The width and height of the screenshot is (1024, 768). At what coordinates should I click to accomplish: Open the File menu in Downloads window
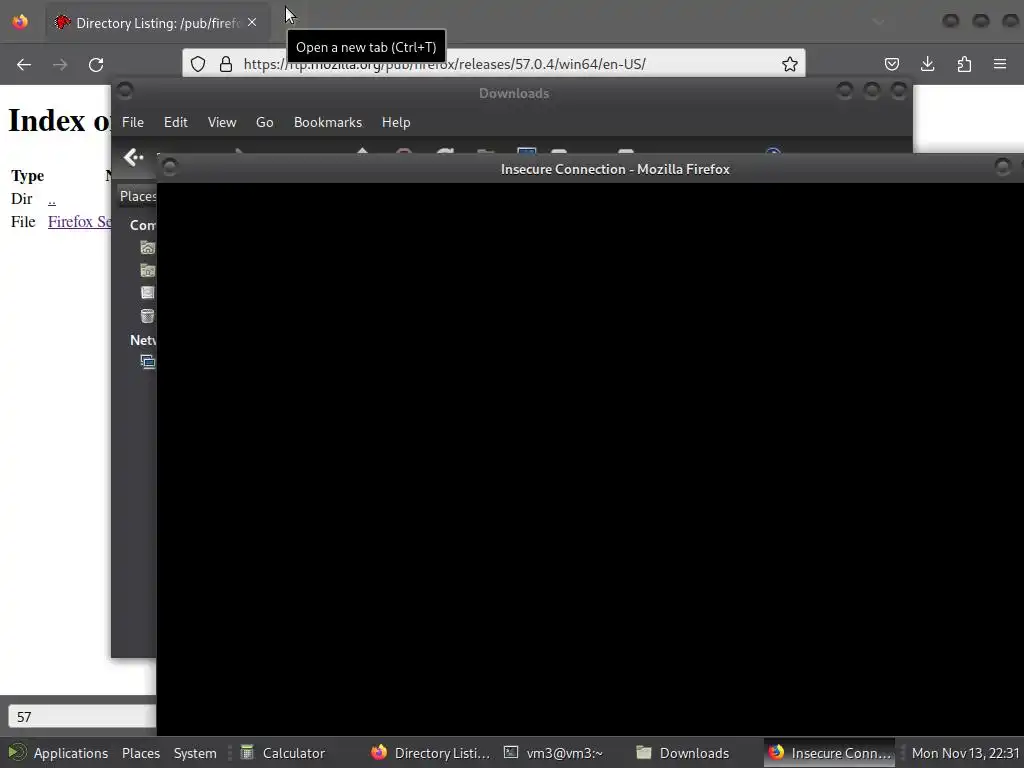(133, 122)
